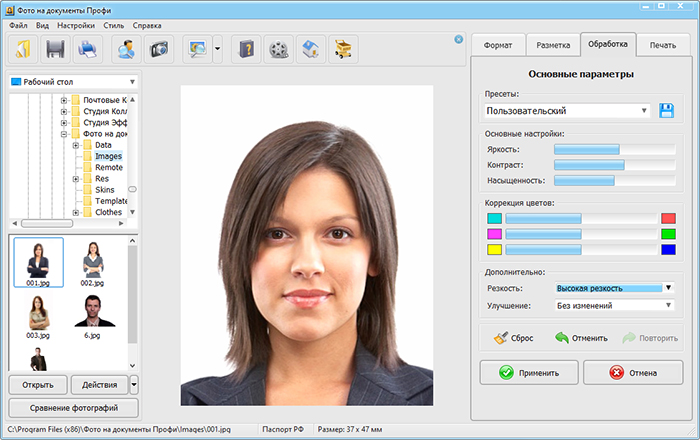
Task: Click the open file folder toolbar icon
Action: 23,47
